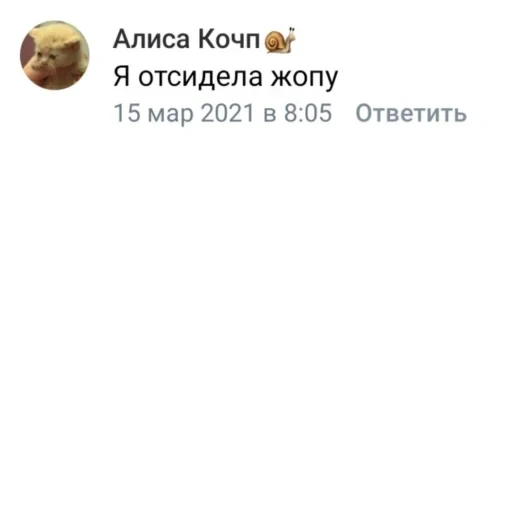Click the time 8:05 in the timestamp

308,113
